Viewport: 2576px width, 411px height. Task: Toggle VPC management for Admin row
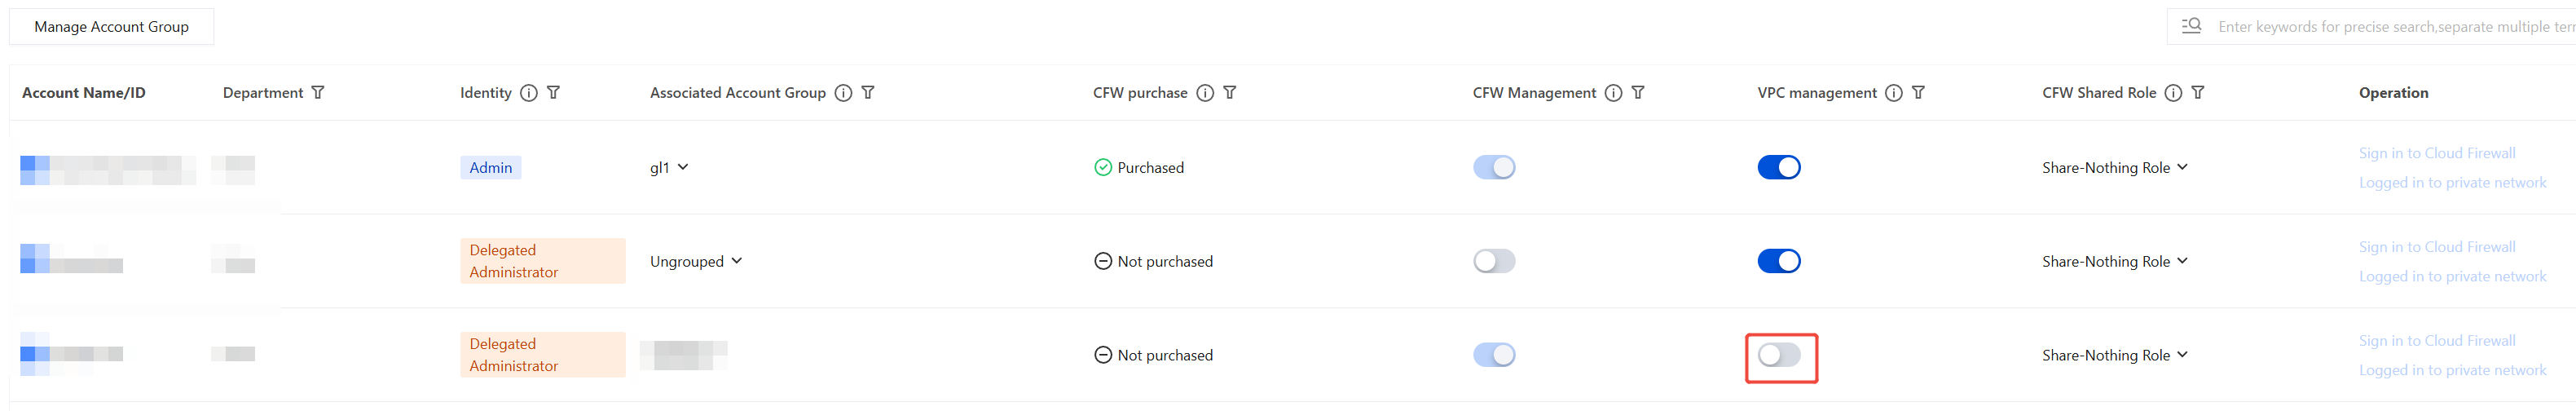[x=1779, y=167]
